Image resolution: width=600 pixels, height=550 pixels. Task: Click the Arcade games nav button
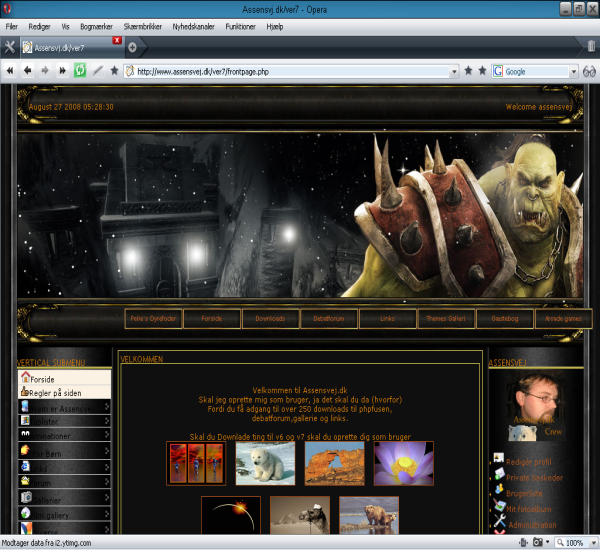coord(563,318)
